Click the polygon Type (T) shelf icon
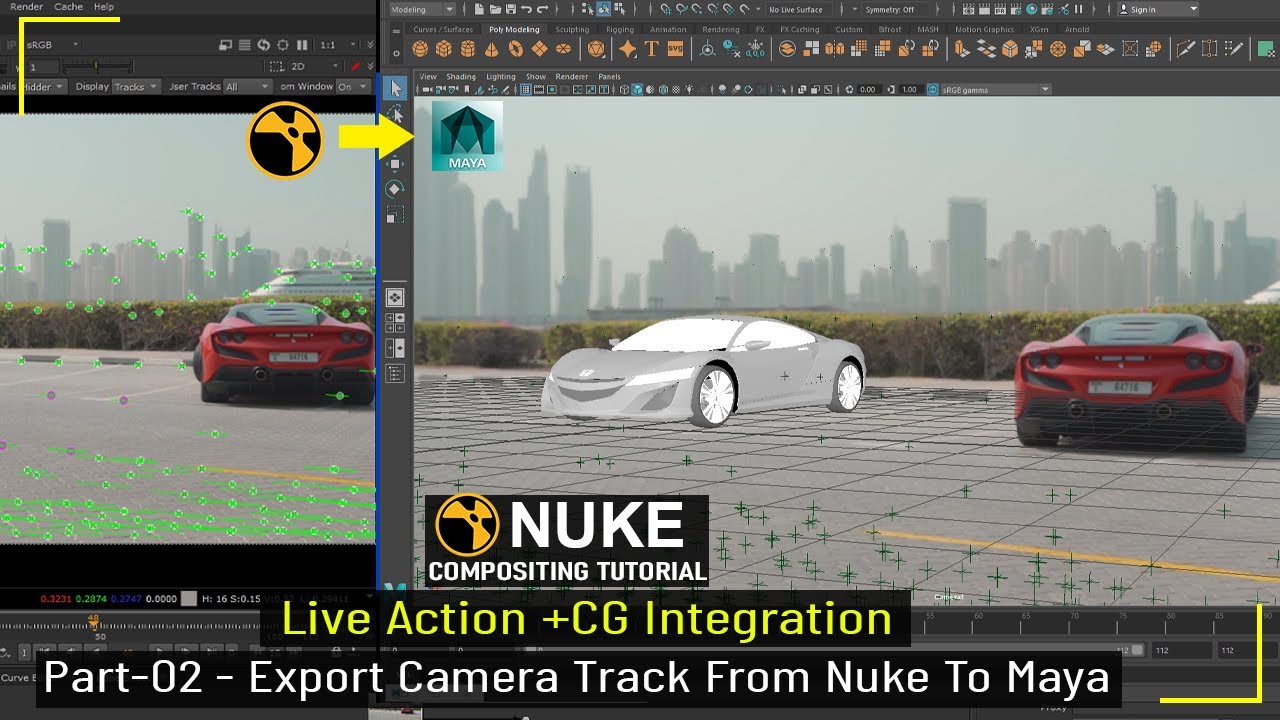The width and height of the screenshot is (1280, 720). [x=652, y=48]
